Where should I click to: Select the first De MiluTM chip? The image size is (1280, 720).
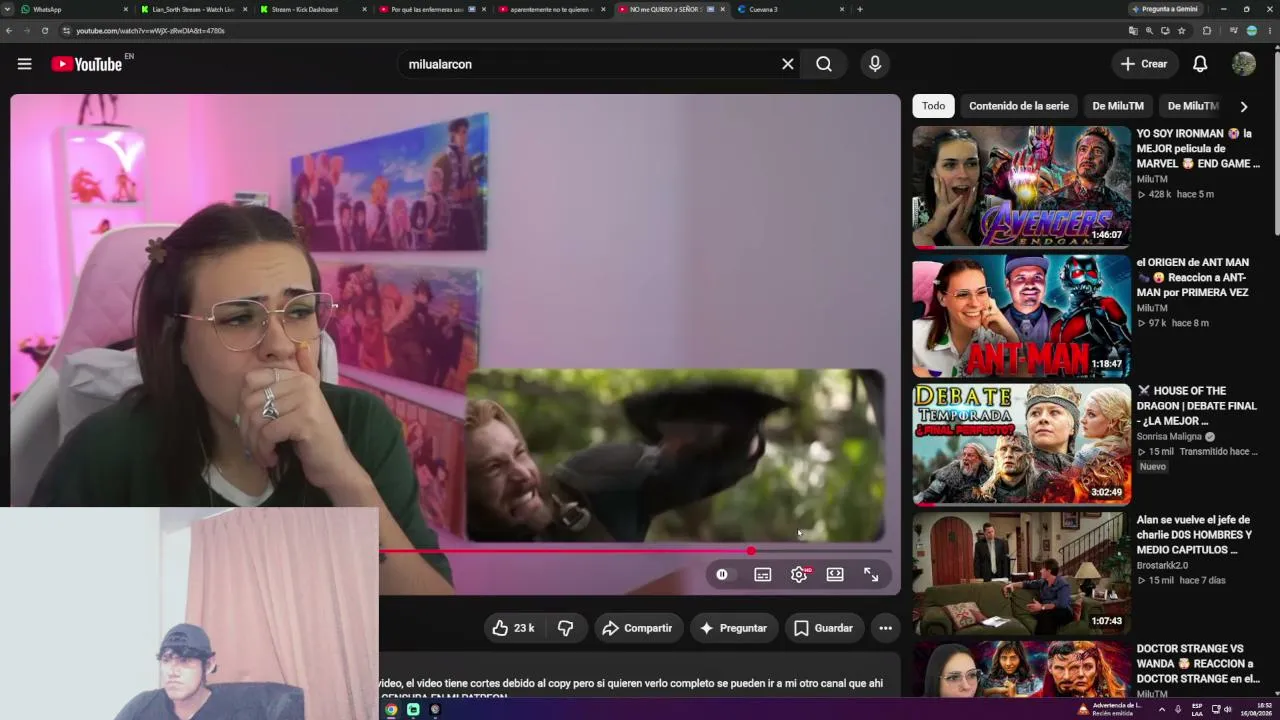1118,106
